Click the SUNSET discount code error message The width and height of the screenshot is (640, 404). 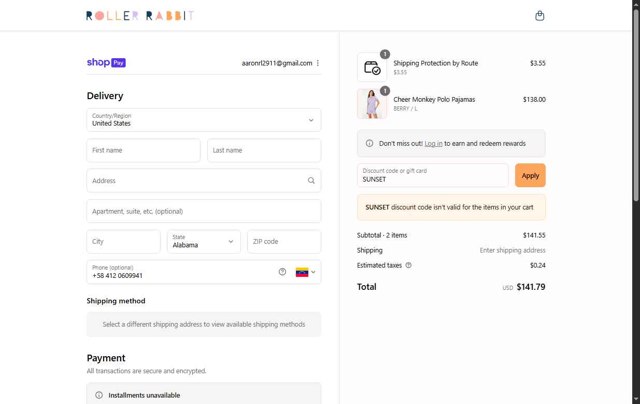(451, 207)
